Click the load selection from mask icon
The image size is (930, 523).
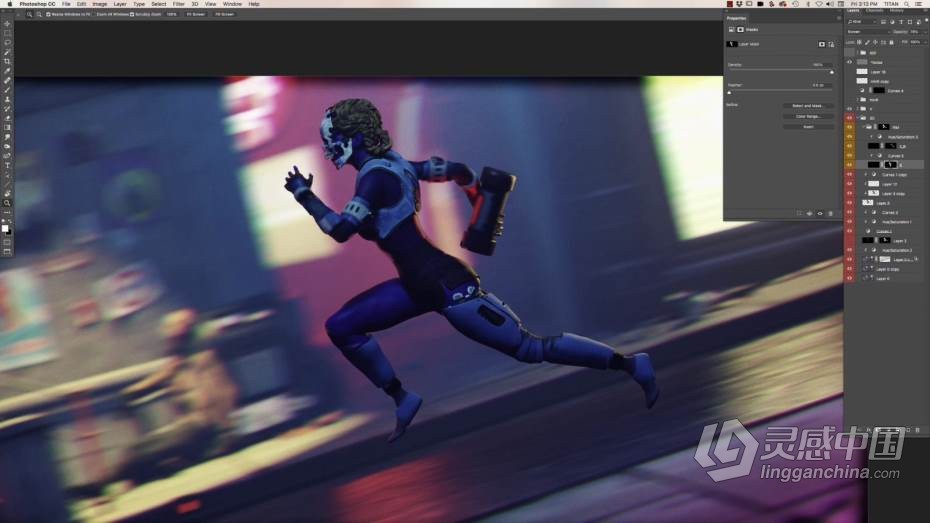tap(799, 213)
